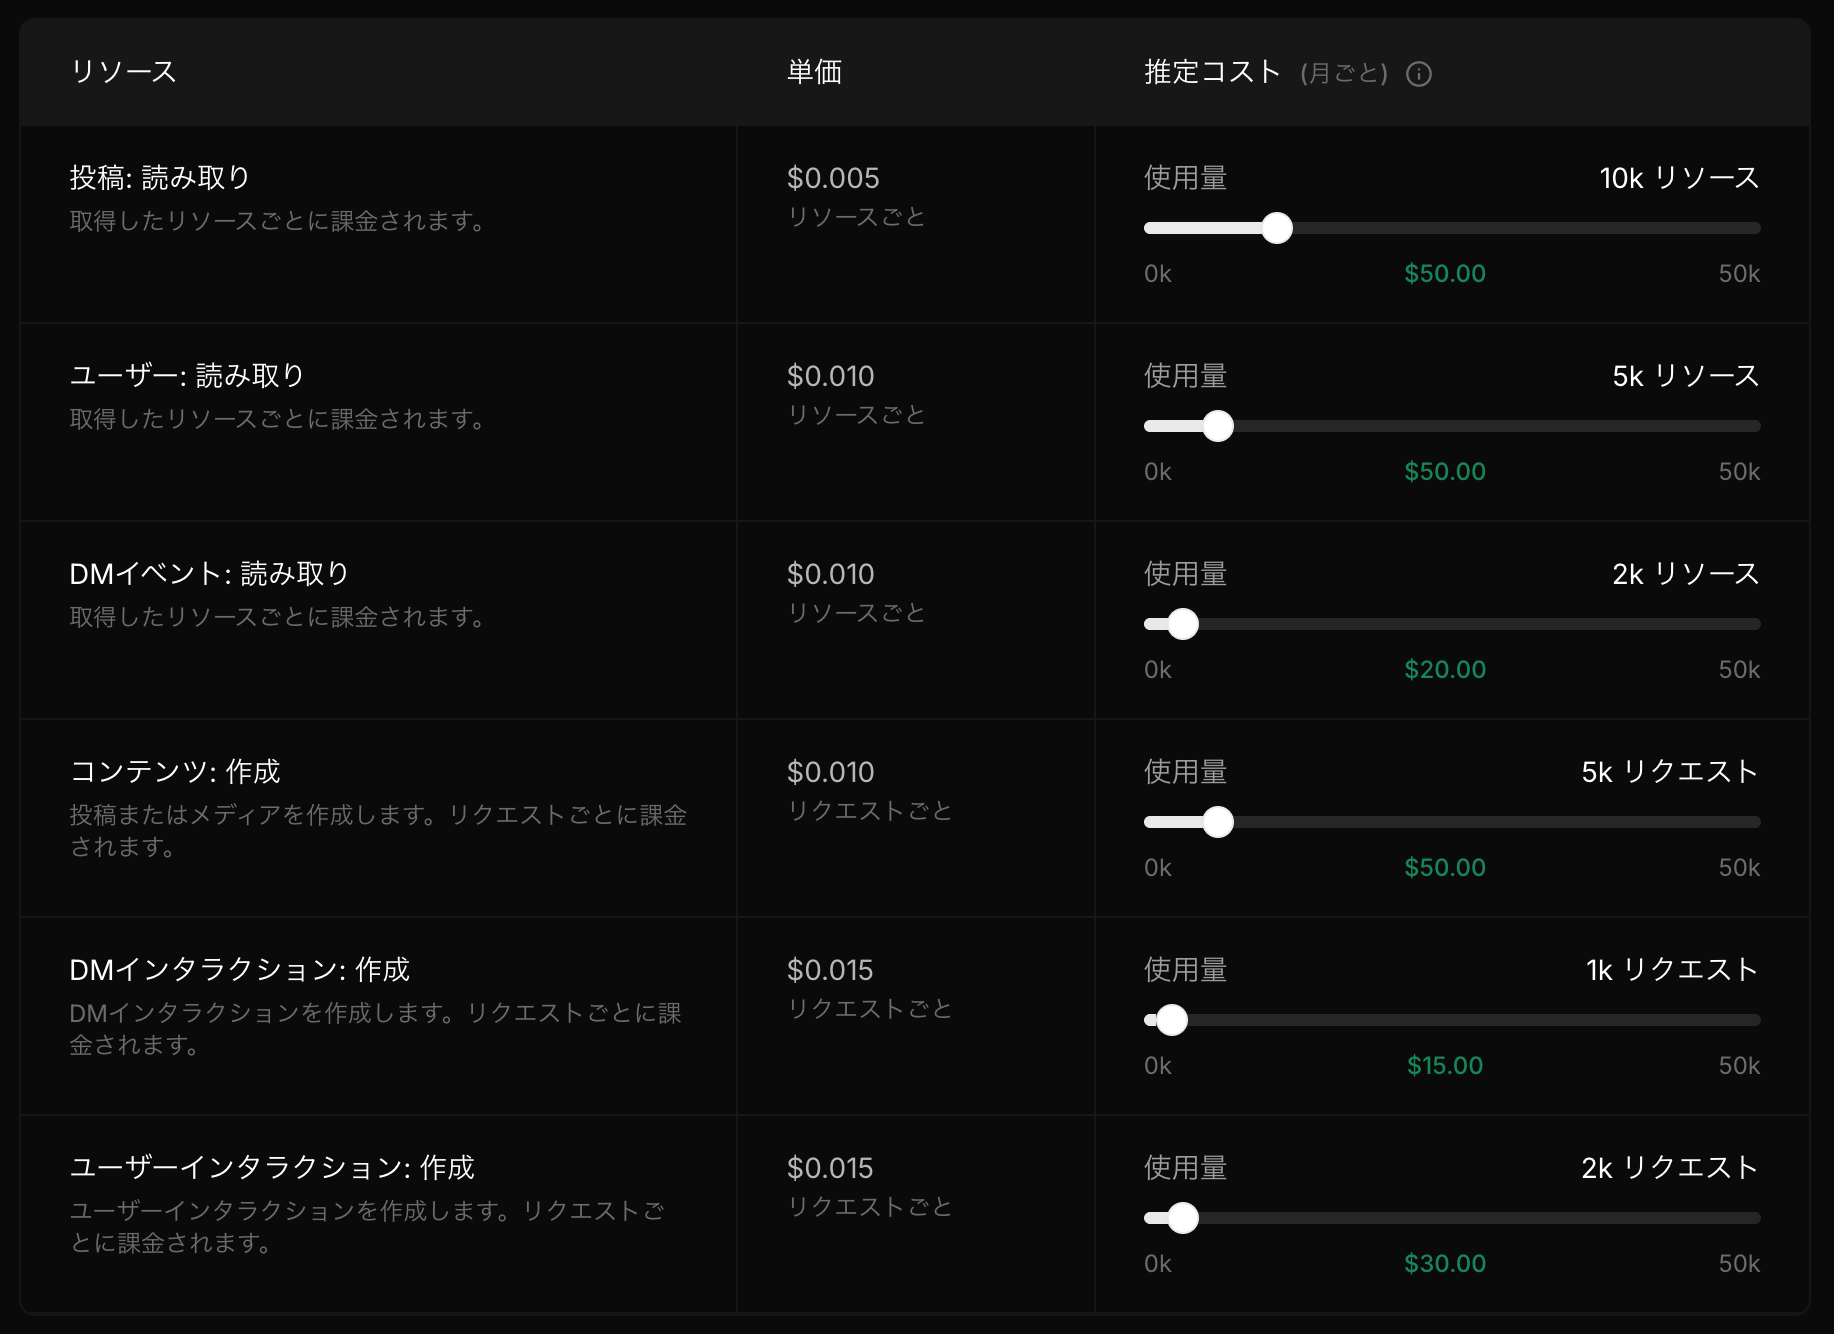
Task: Click the $50.00 estimated cost under 投稿: 読み取り
Action: (1444, 272)
